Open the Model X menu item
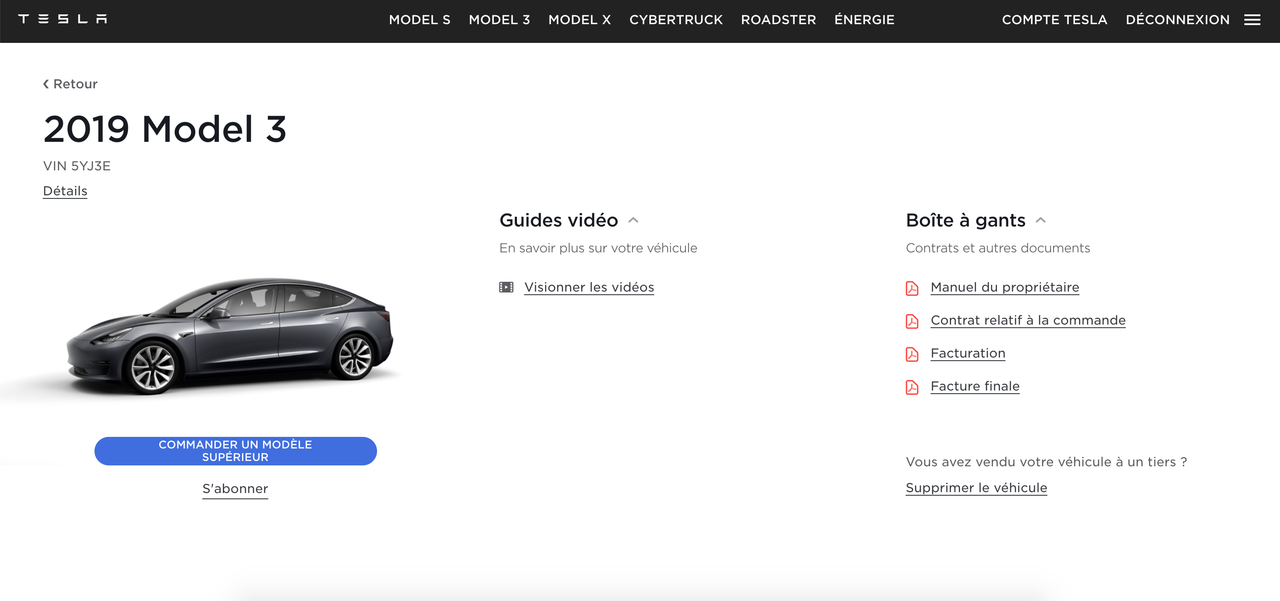 point(579,19)
